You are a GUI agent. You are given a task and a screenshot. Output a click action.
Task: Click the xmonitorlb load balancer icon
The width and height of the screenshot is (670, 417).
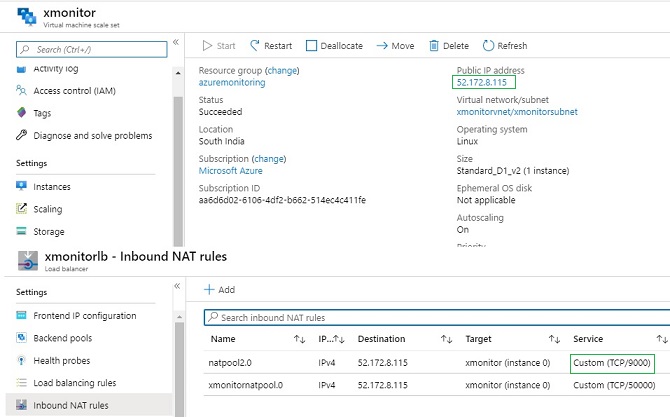coord(28,261)
